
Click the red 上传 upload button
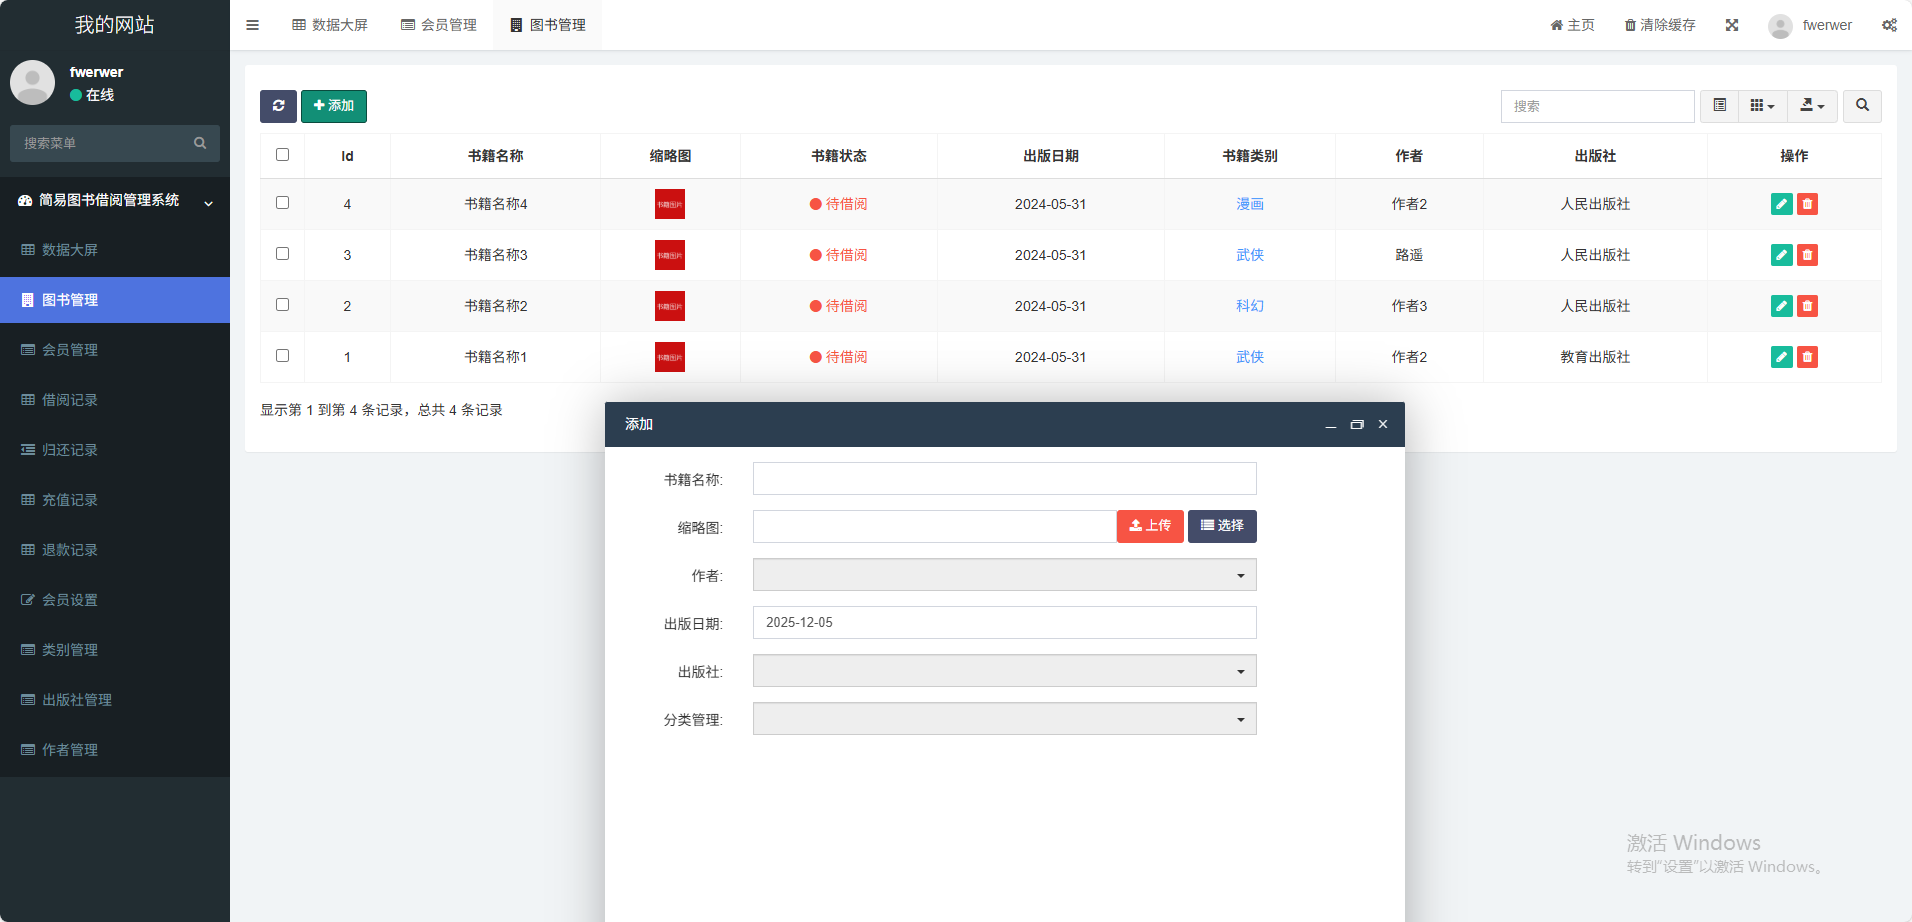point(1150,526)
